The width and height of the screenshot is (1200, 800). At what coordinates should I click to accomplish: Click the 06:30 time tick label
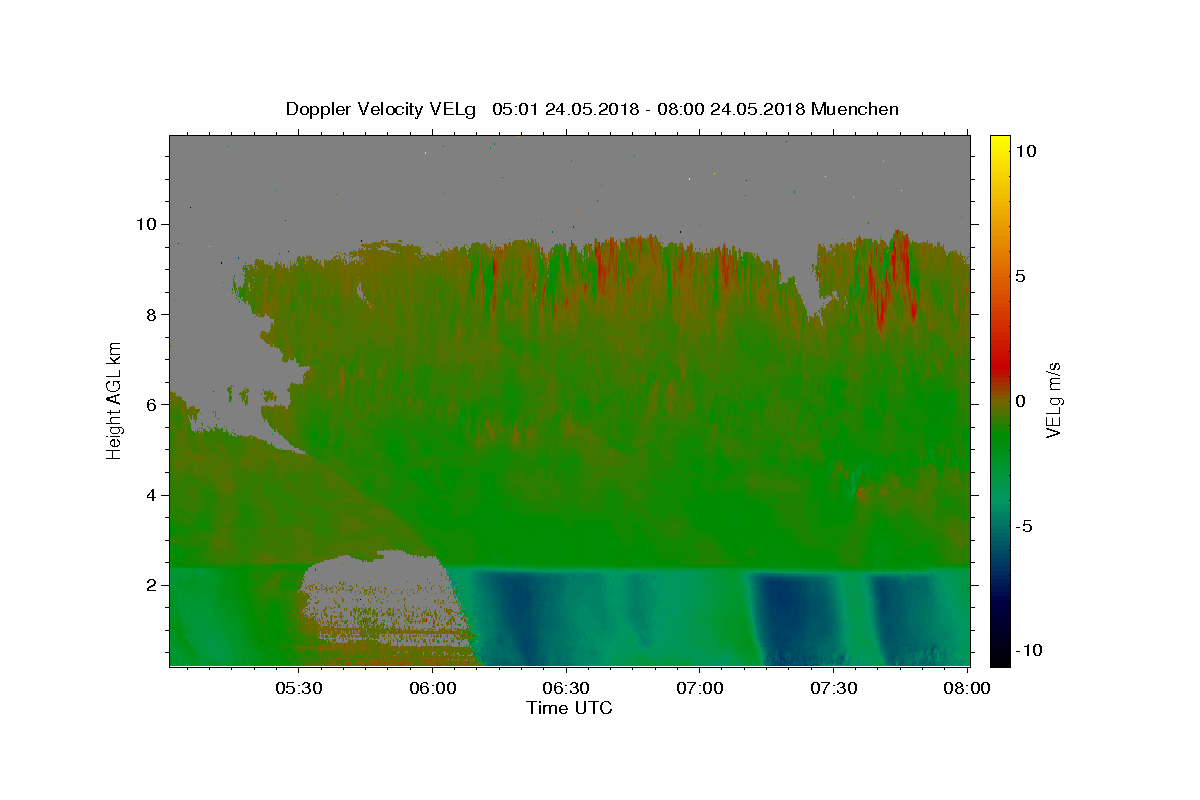(x=566, y=689)
